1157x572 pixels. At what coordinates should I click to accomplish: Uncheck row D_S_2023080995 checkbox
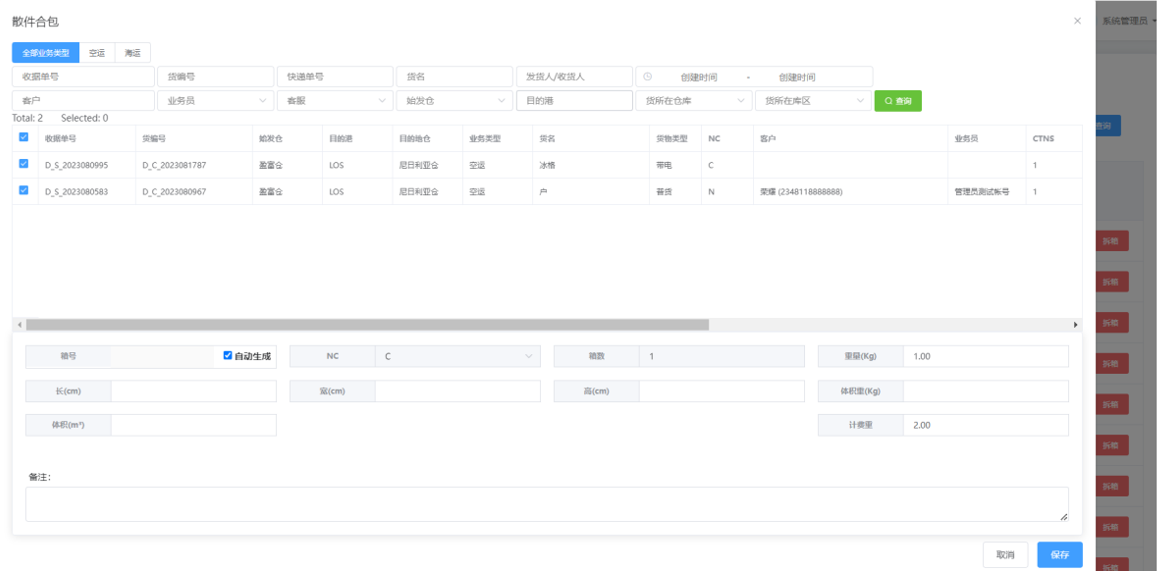coord(24,165)
